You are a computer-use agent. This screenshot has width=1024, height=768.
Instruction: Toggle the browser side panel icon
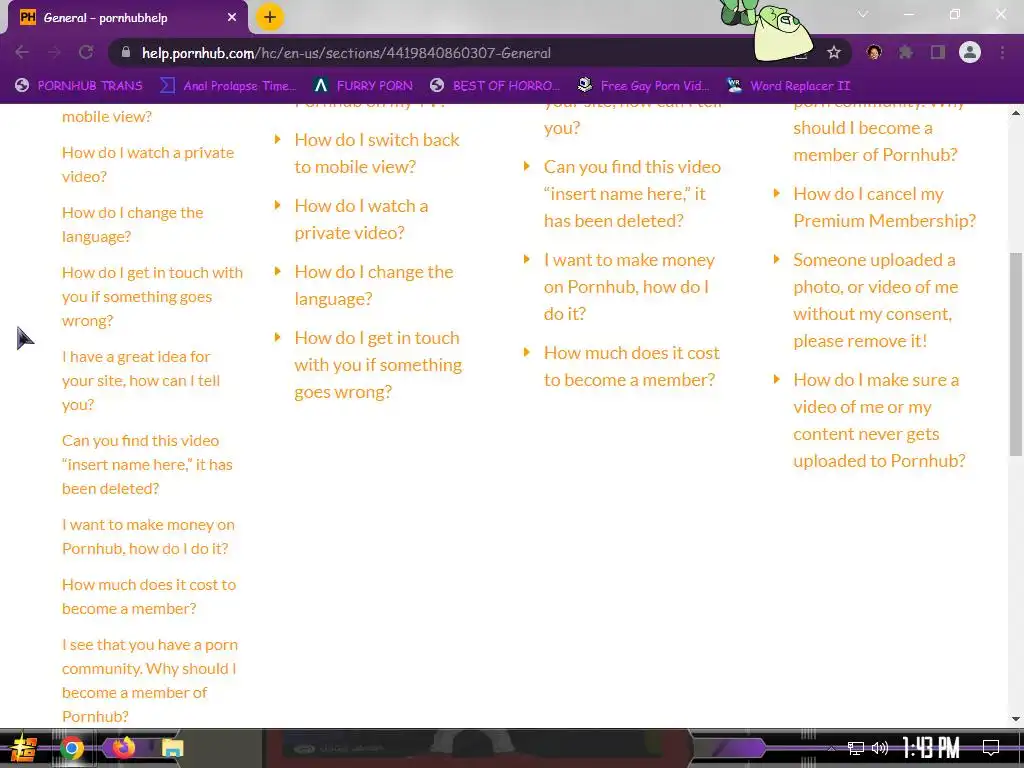pos(938,52)
